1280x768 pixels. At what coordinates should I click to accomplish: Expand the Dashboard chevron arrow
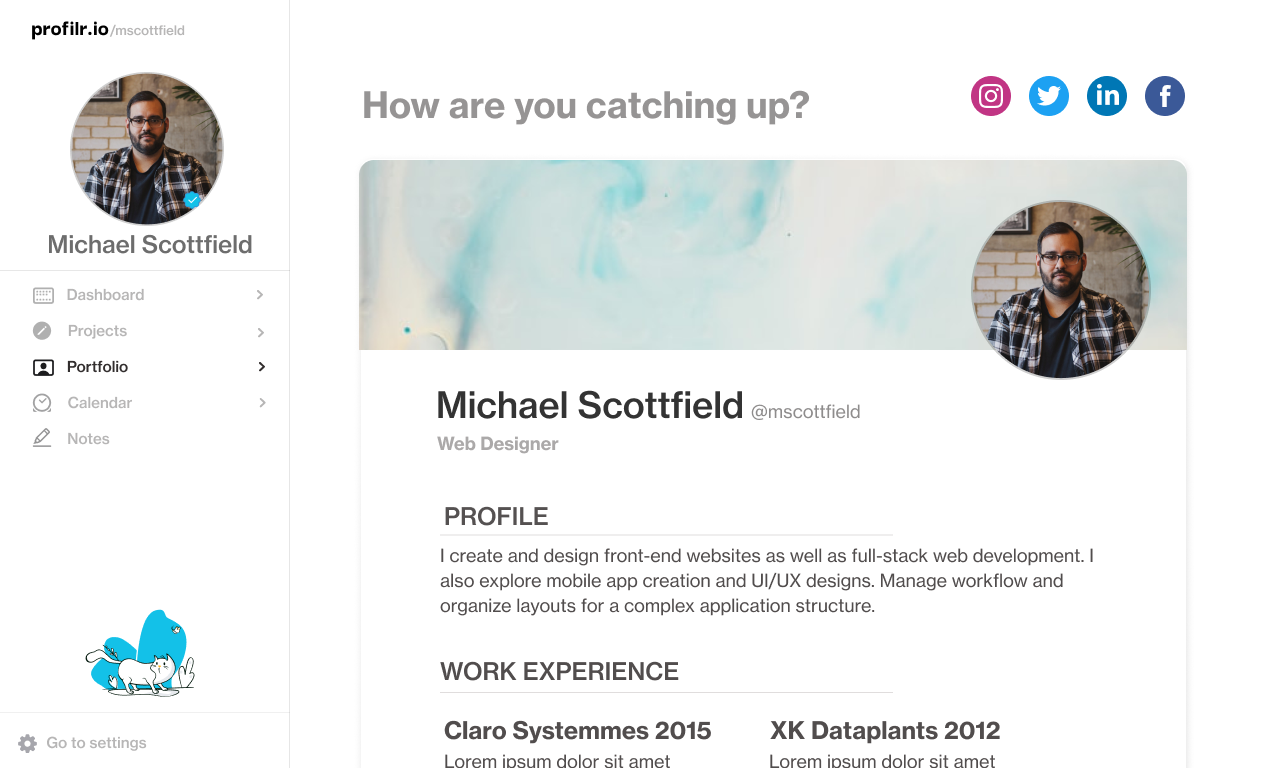[260, 295]
